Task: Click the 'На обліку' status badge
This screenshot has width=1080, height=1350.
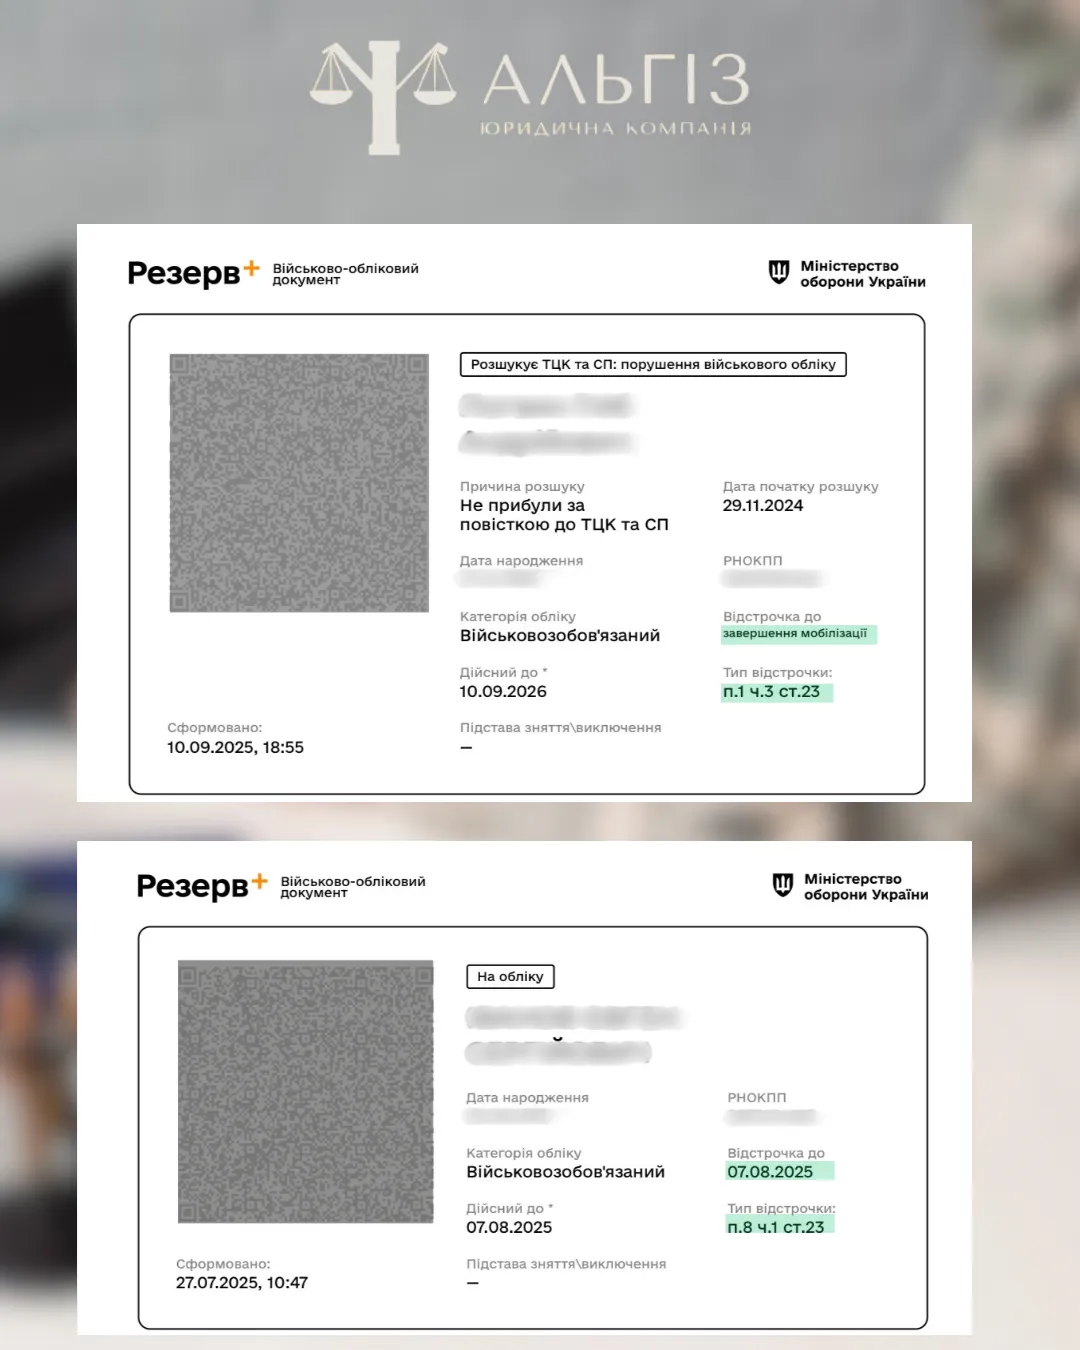Action: coord(510,976)
